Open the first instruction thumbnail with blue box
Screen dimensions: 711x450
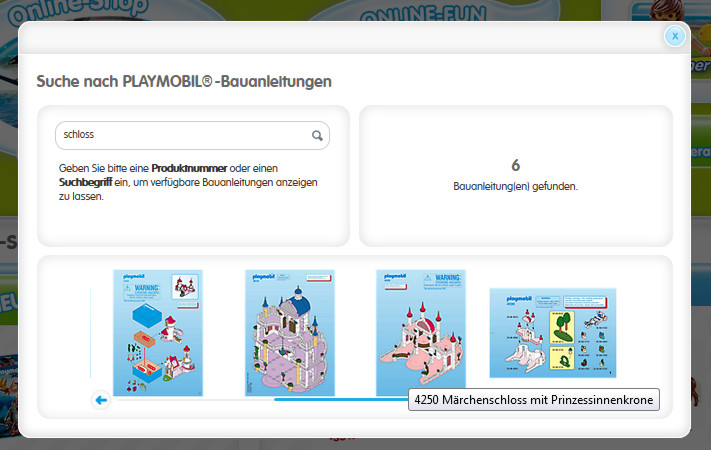158,332
